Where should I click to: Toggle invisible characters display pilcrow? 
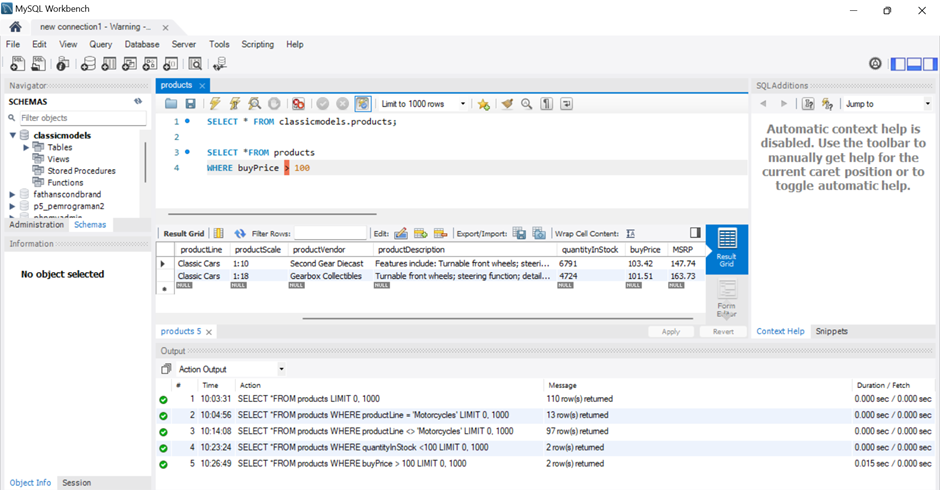(x=546, y=104)
